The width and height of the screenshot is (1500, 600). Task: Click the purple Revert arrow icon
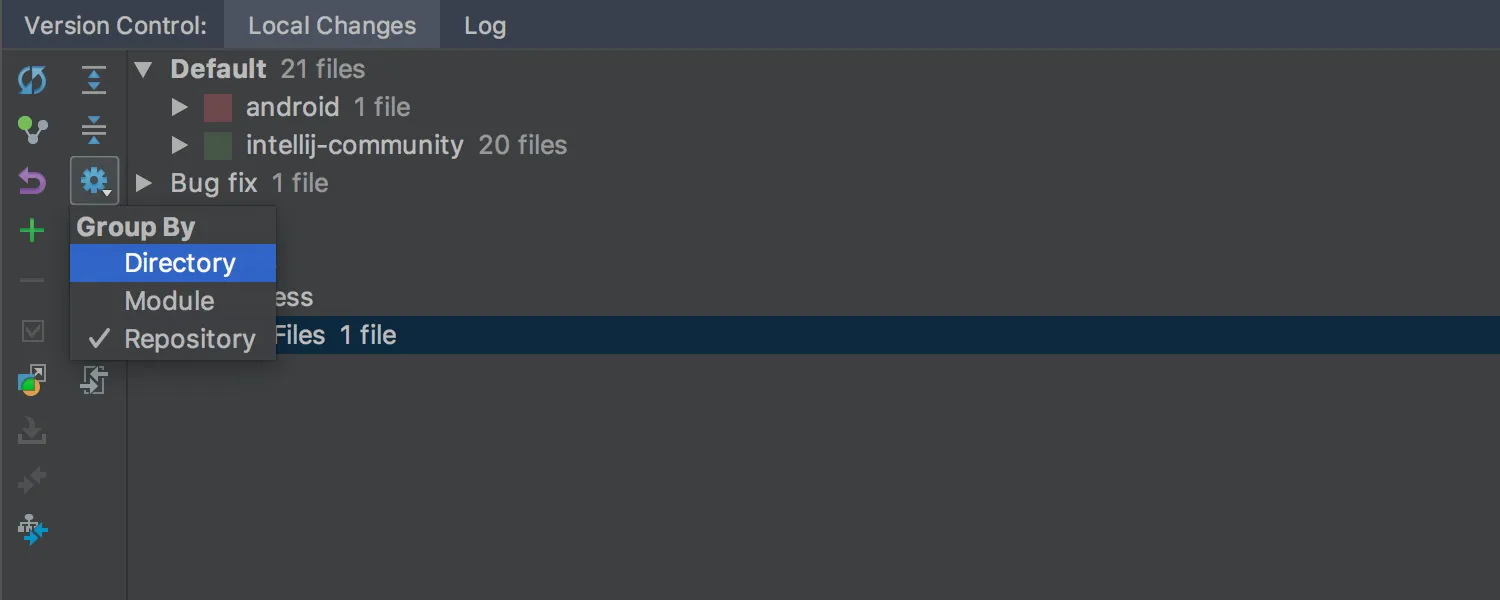(32, 182)
